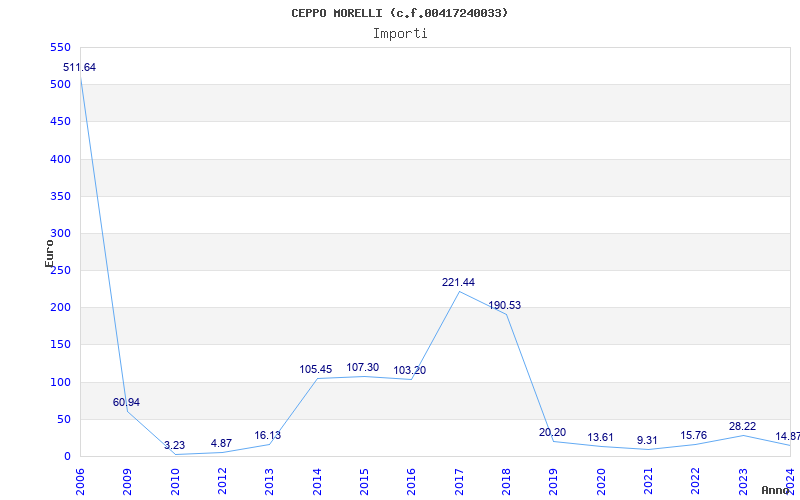Select the 15.76 value for 2022
The height and width of the screenshot is (500, 800).
click(x=693, y=435)
